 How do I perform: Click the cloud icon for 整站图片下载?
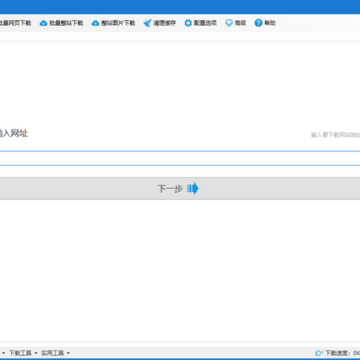click(x=96, y=23)
